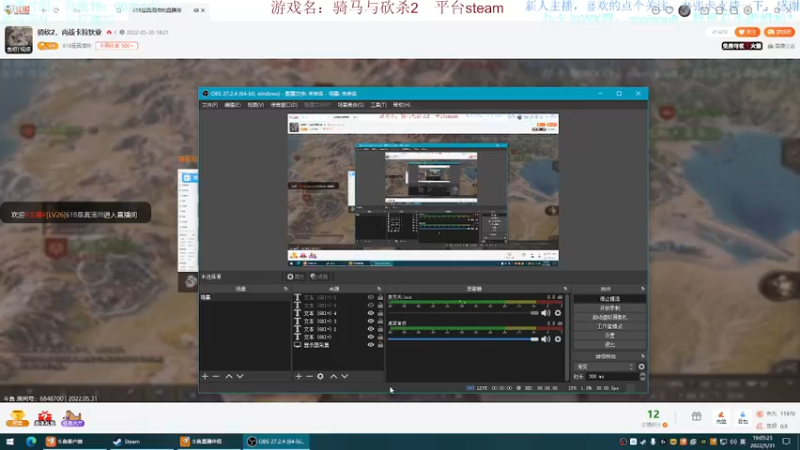Open the transition properties gear icon
Viewport: 800px width, 450px height.
[x=641, y=366]
